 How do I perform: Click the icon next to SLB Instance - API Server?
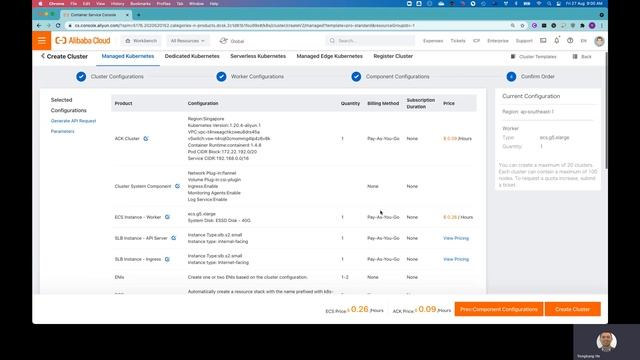(173, 238)
